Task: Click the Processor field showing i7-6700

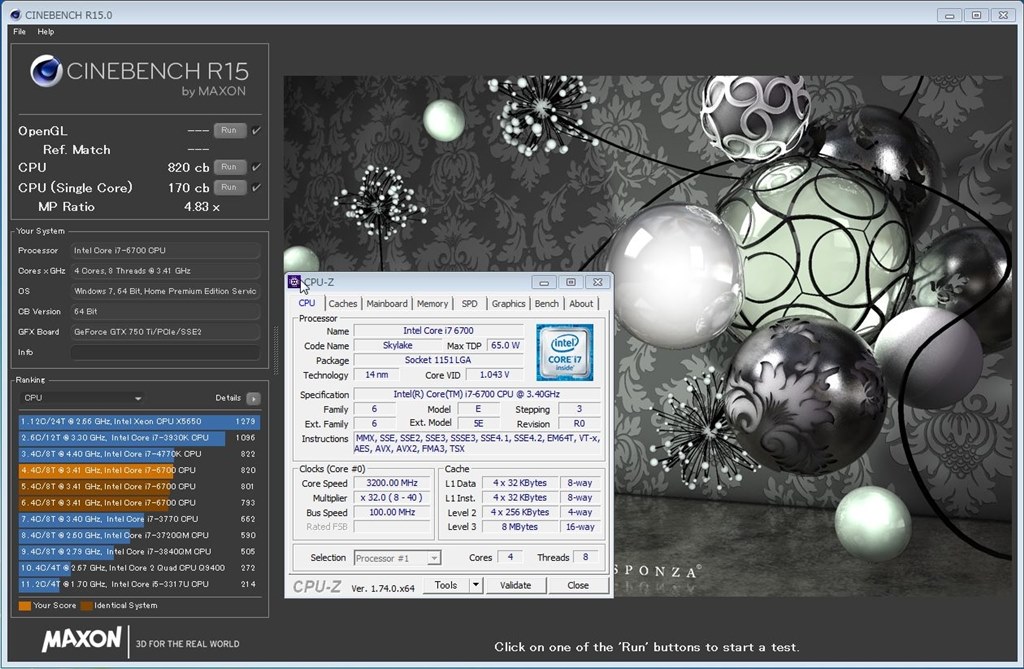Action: coord(165,251)
